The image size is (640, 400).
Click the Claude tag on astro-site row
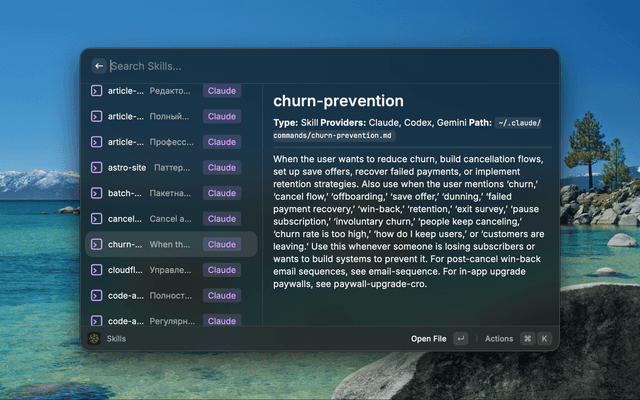click(x=222, y=167)
